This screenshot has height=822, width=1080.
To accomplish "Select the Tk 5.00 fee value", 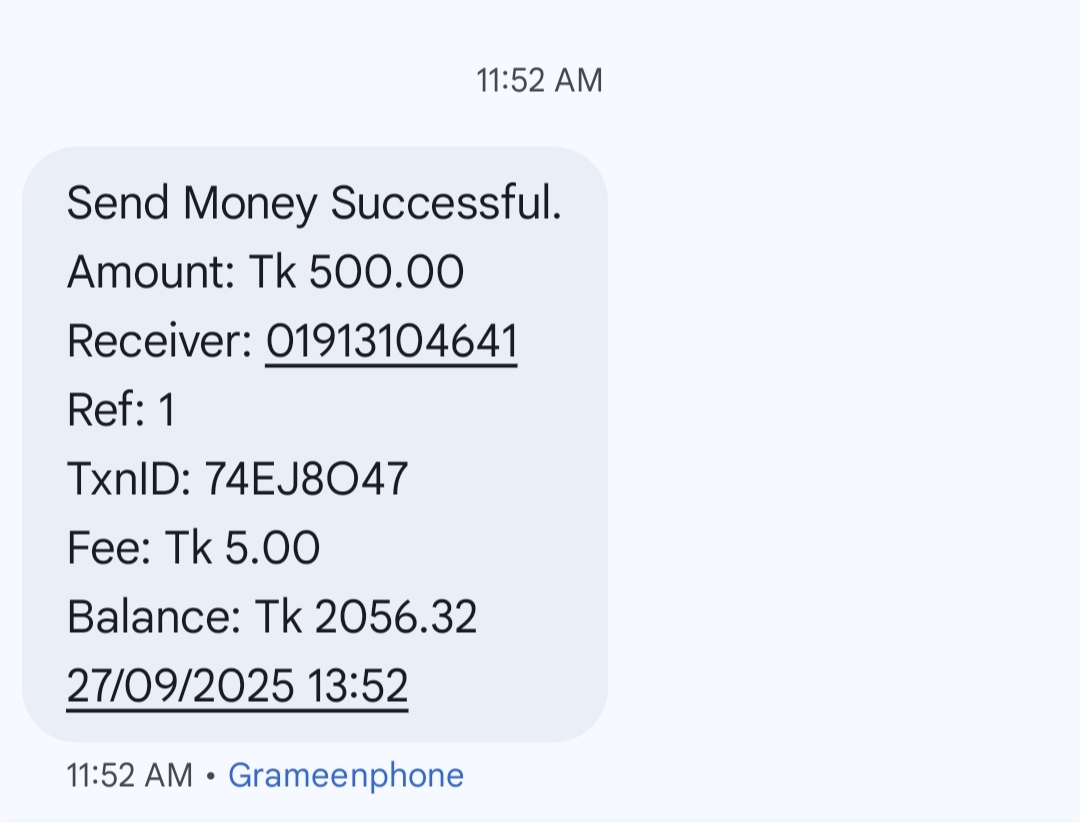I will 243,549.
